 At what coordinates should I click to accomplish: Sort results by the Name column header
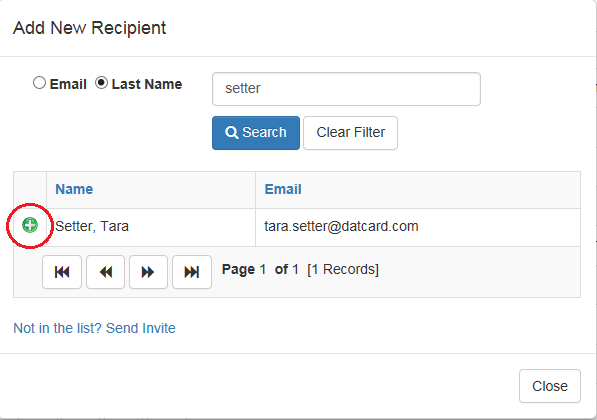[74, 189]
